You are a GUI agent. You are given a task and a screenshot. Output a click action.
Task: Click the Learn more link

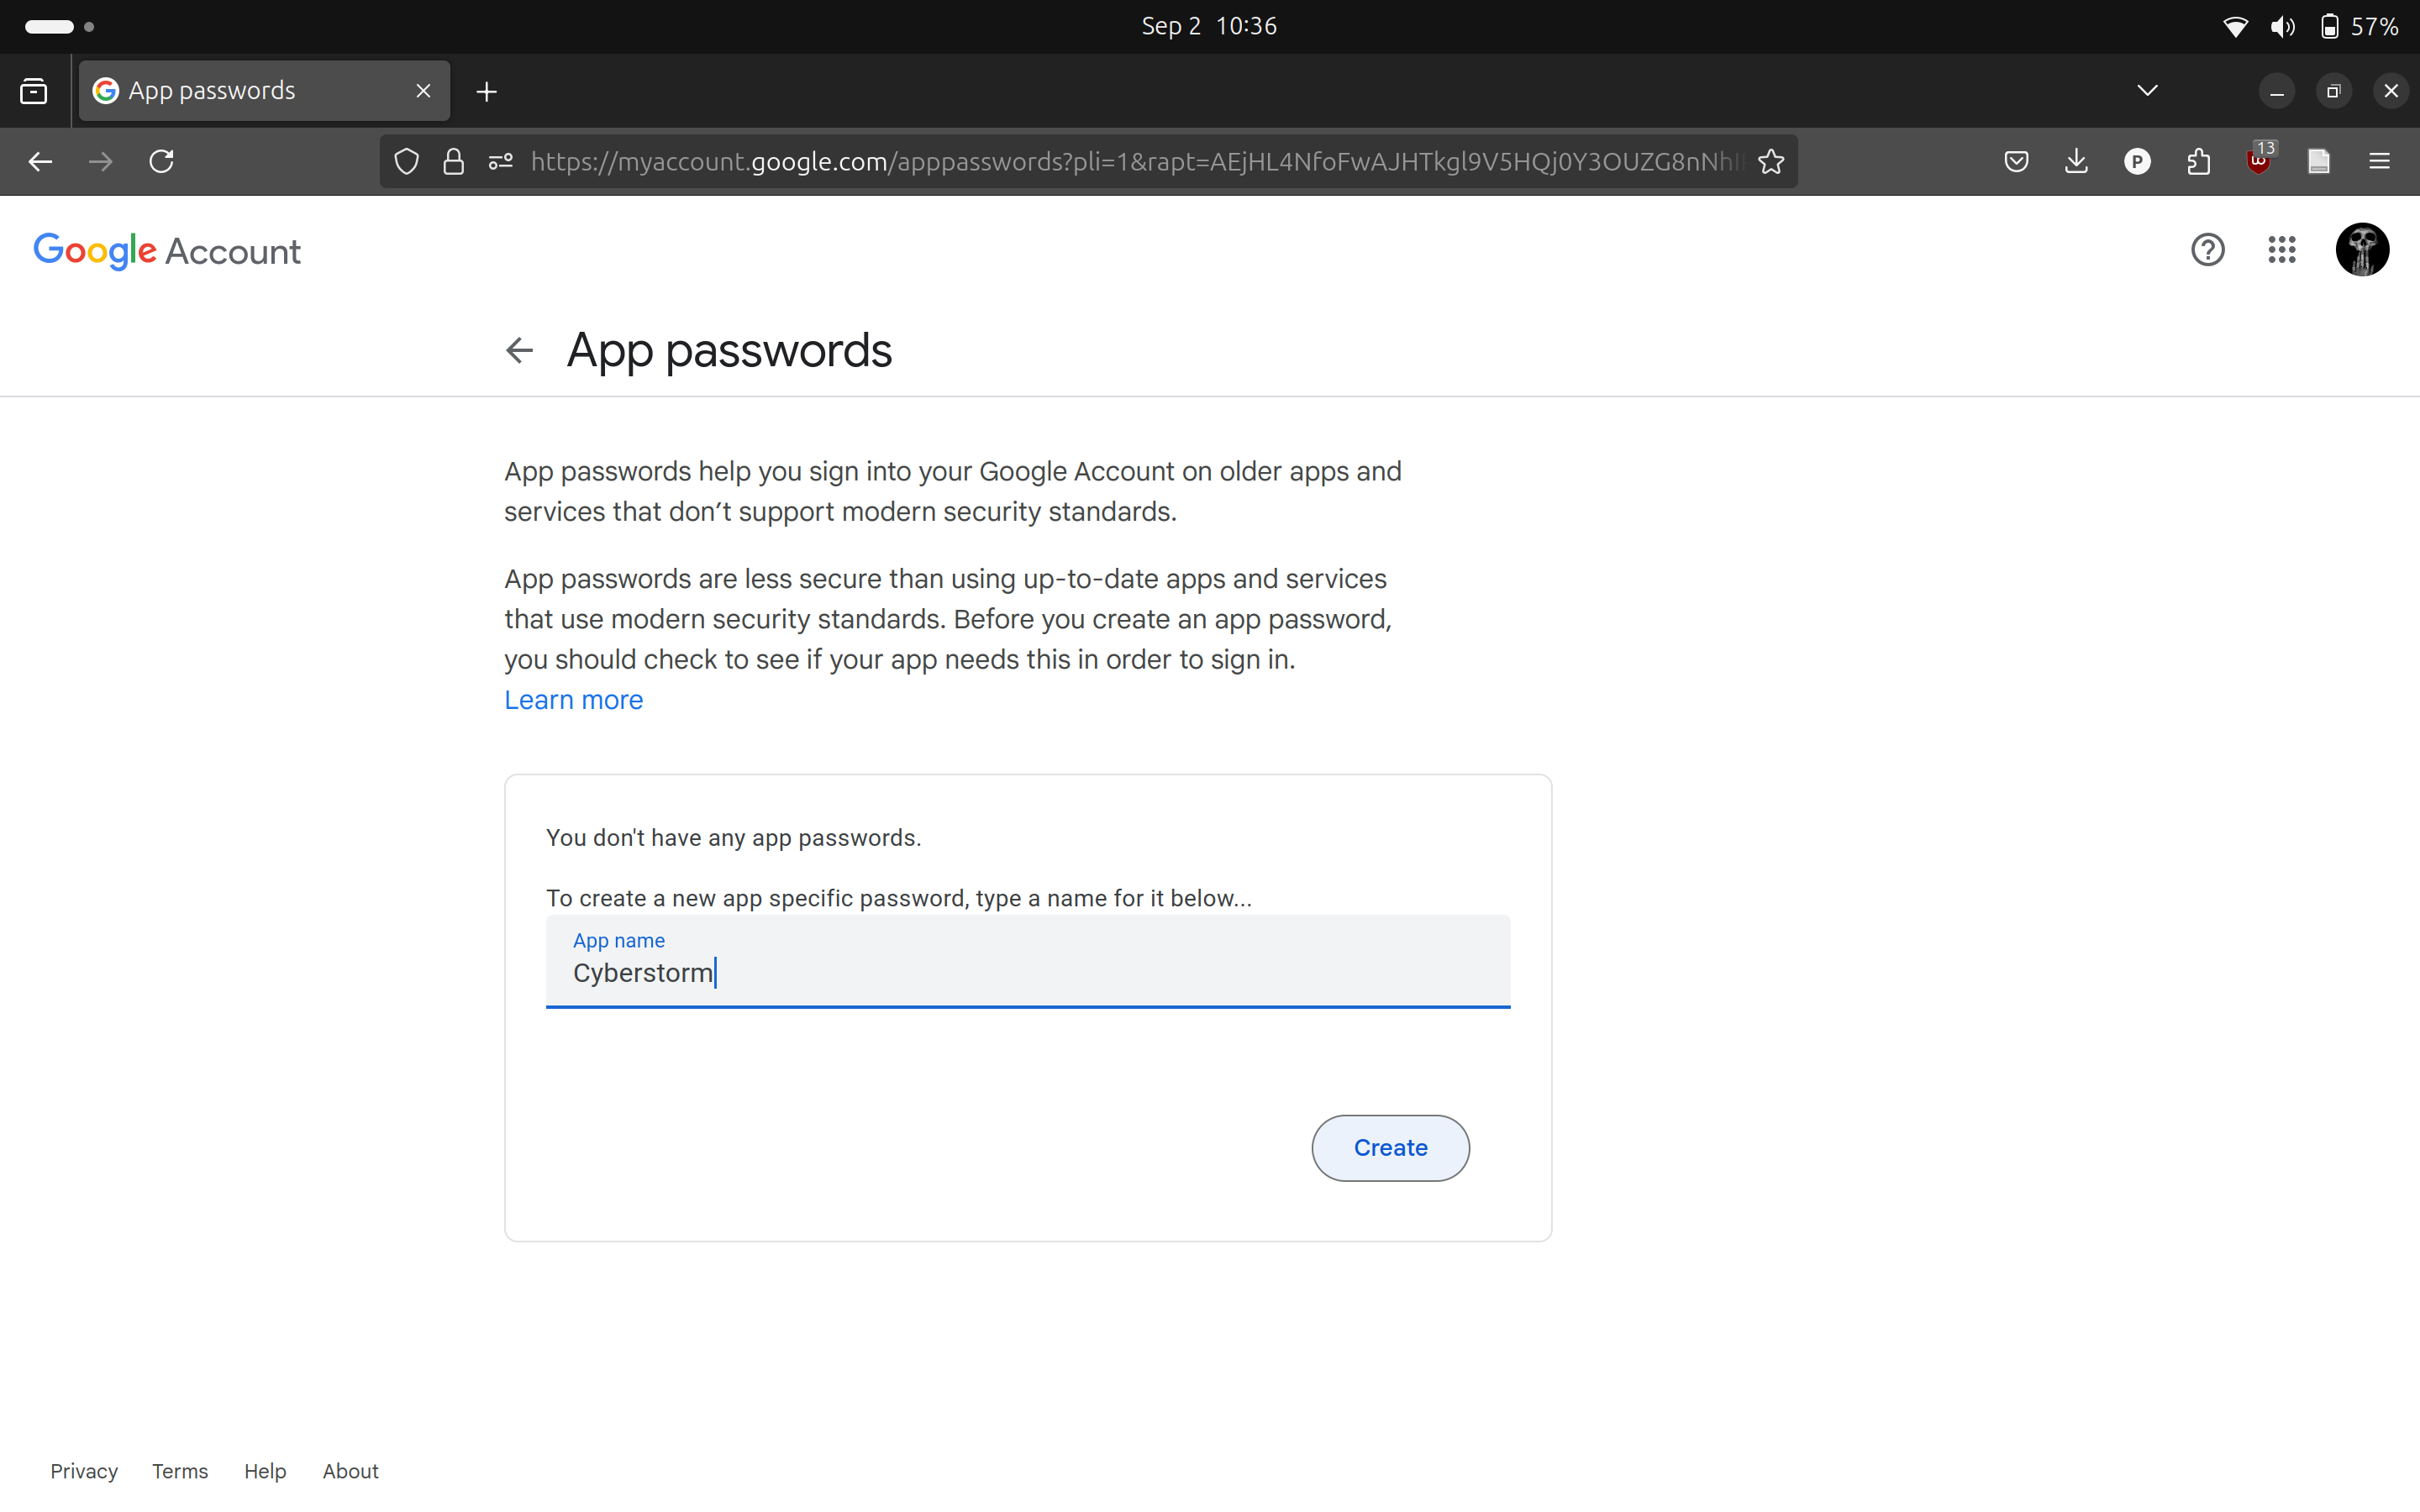573,699
